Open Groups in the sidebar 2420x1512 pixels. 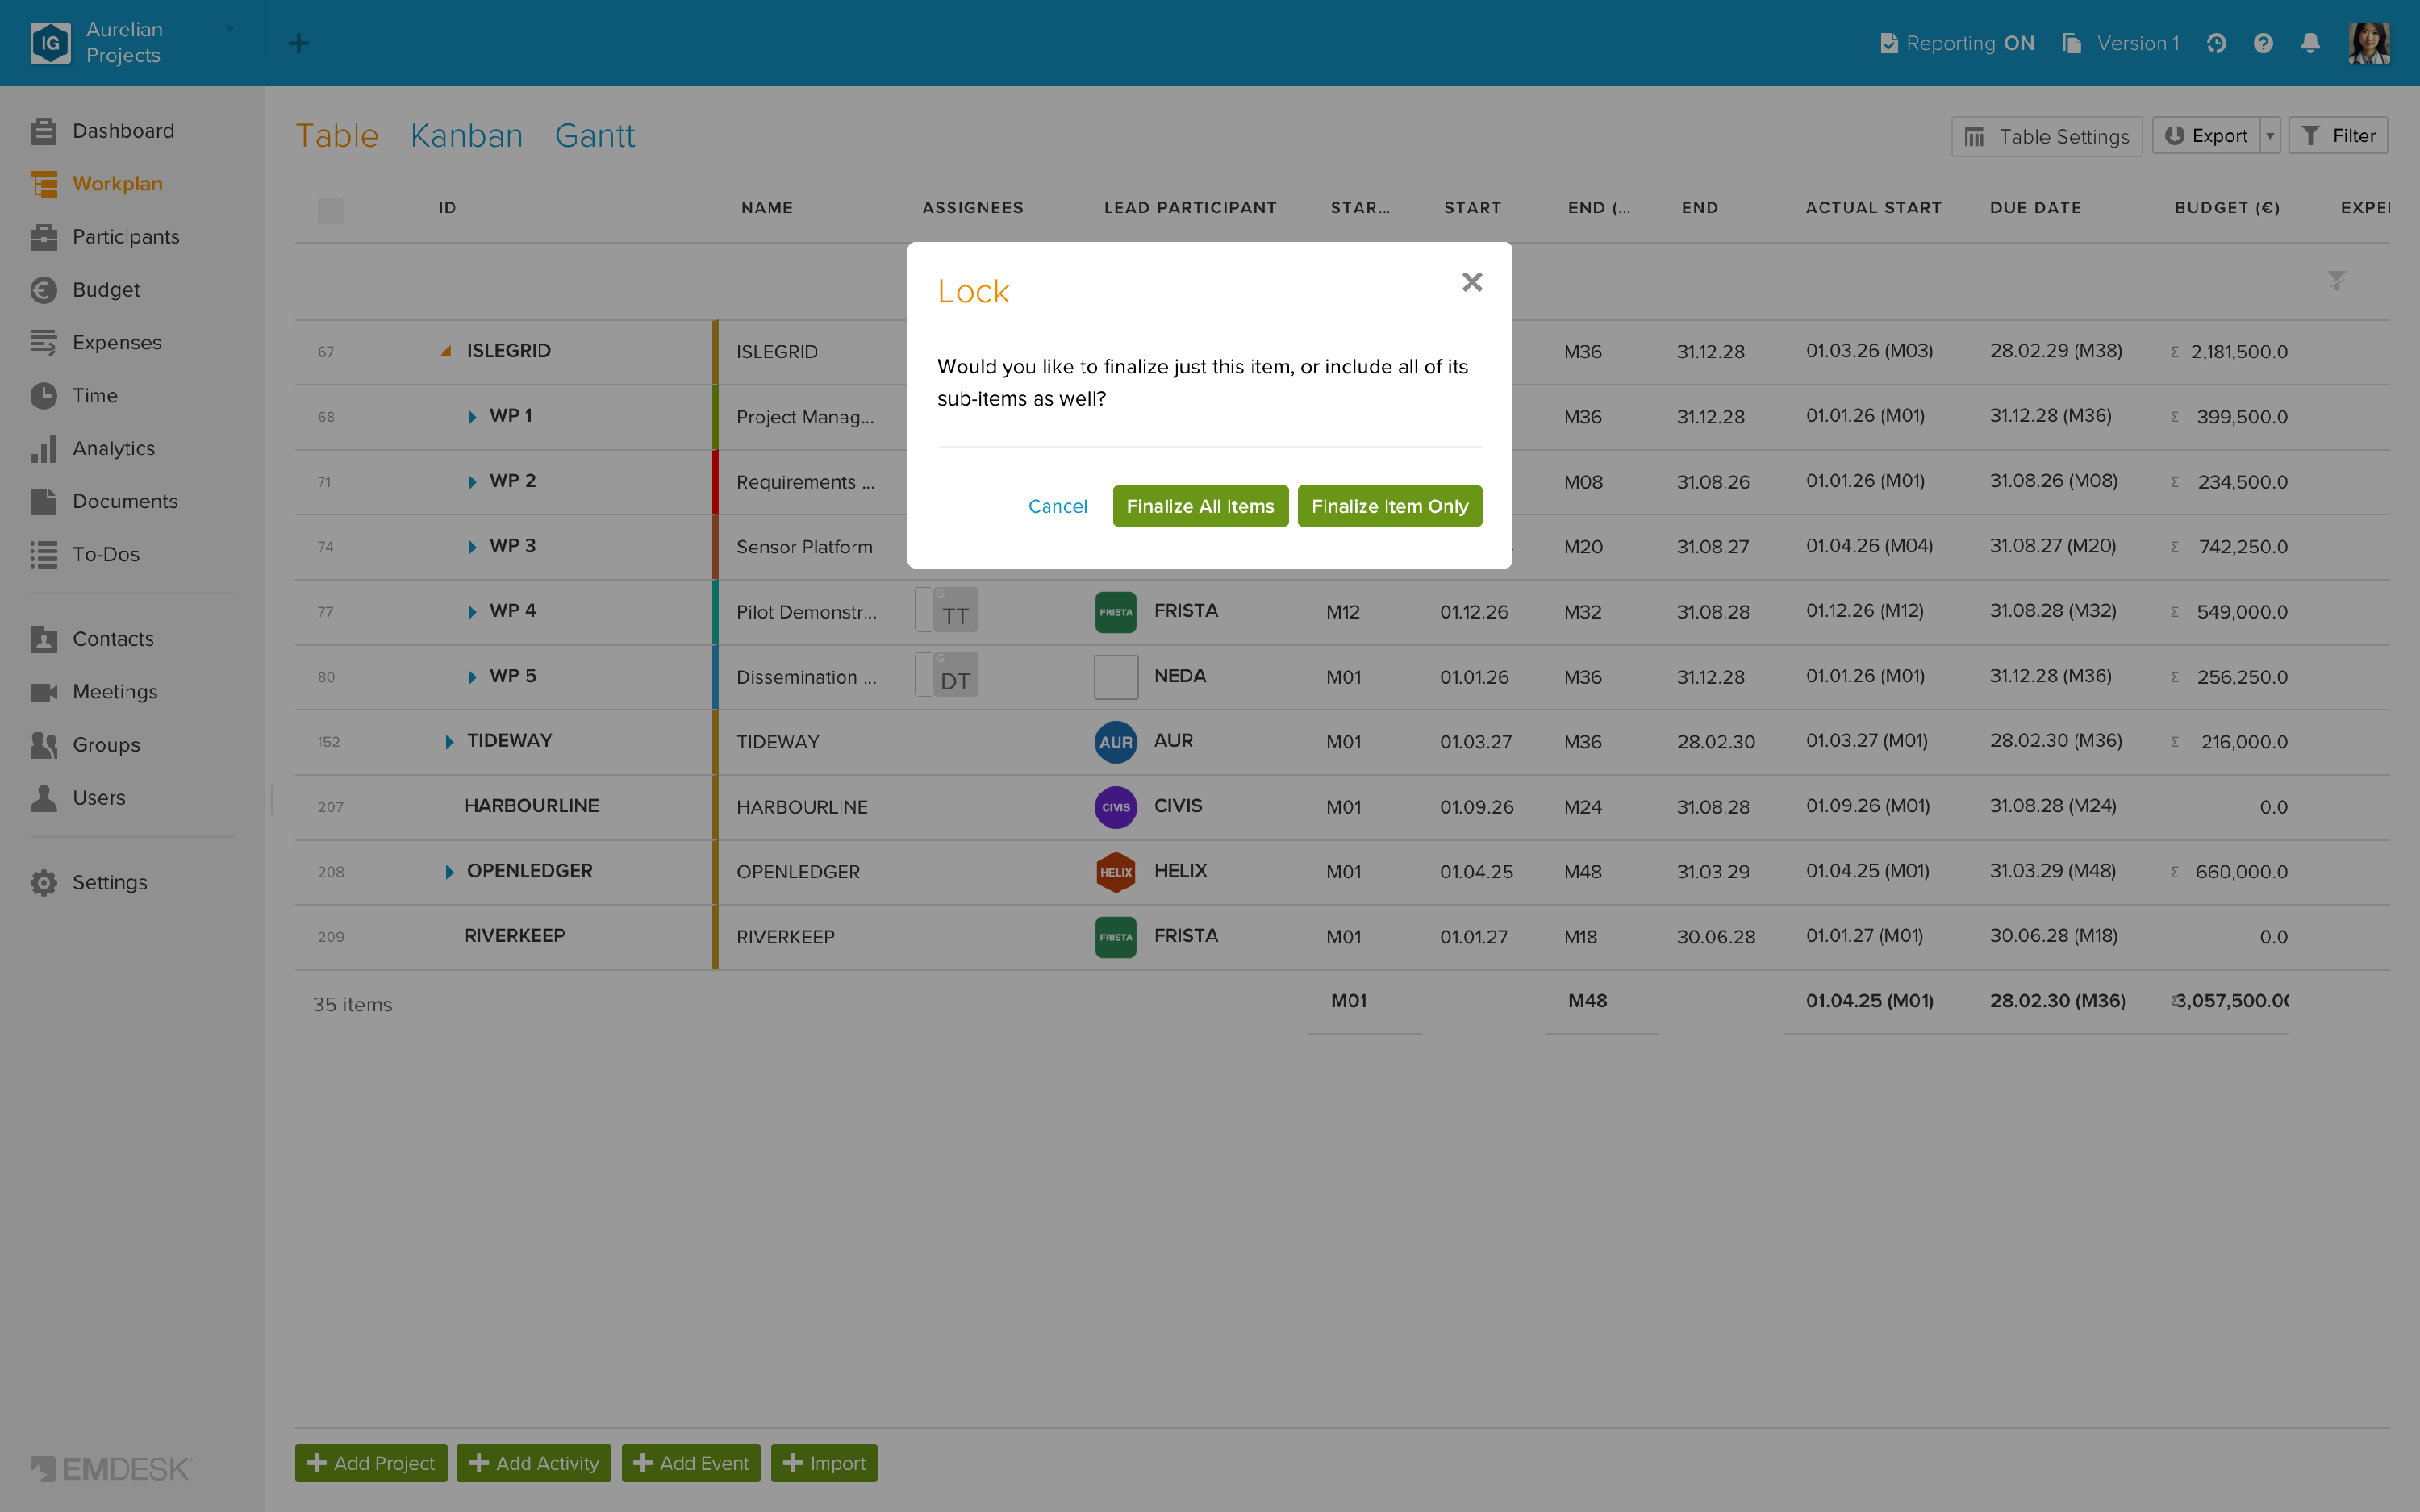[85, 745]
